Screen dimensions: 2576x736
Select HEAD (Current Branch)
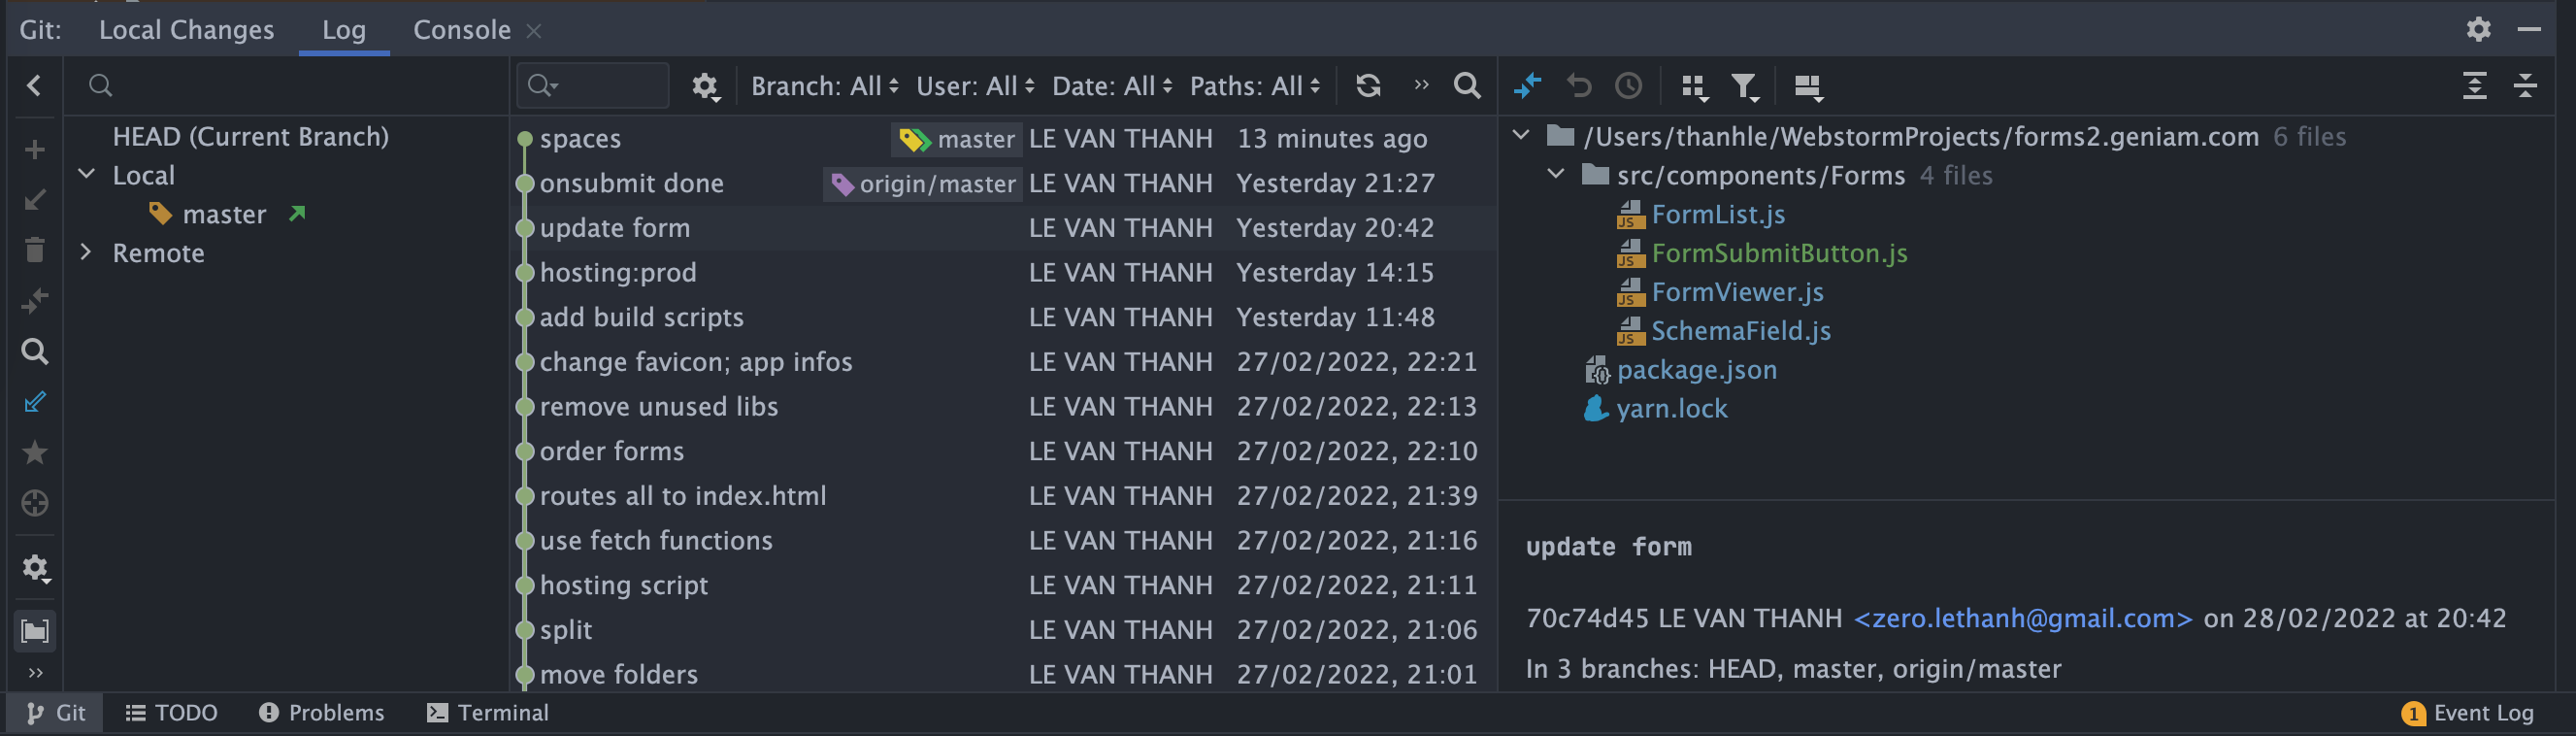click(x=250, y=136)
